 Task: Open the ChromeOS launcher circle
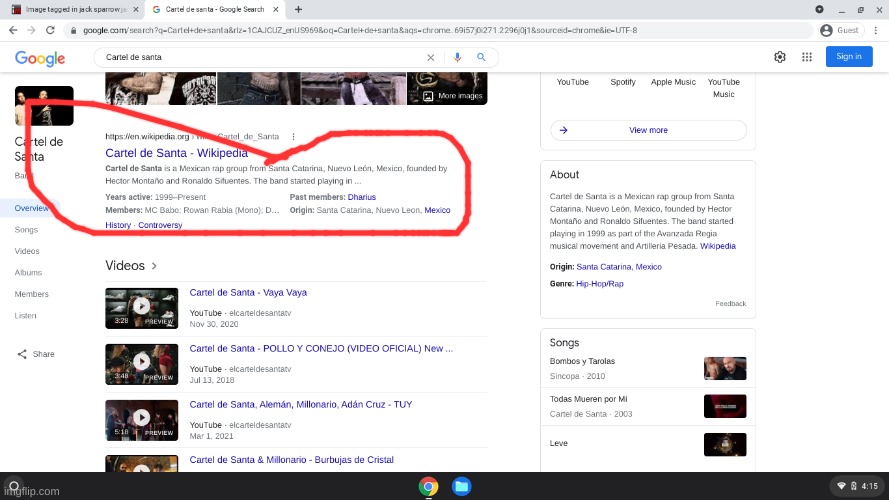14,485
